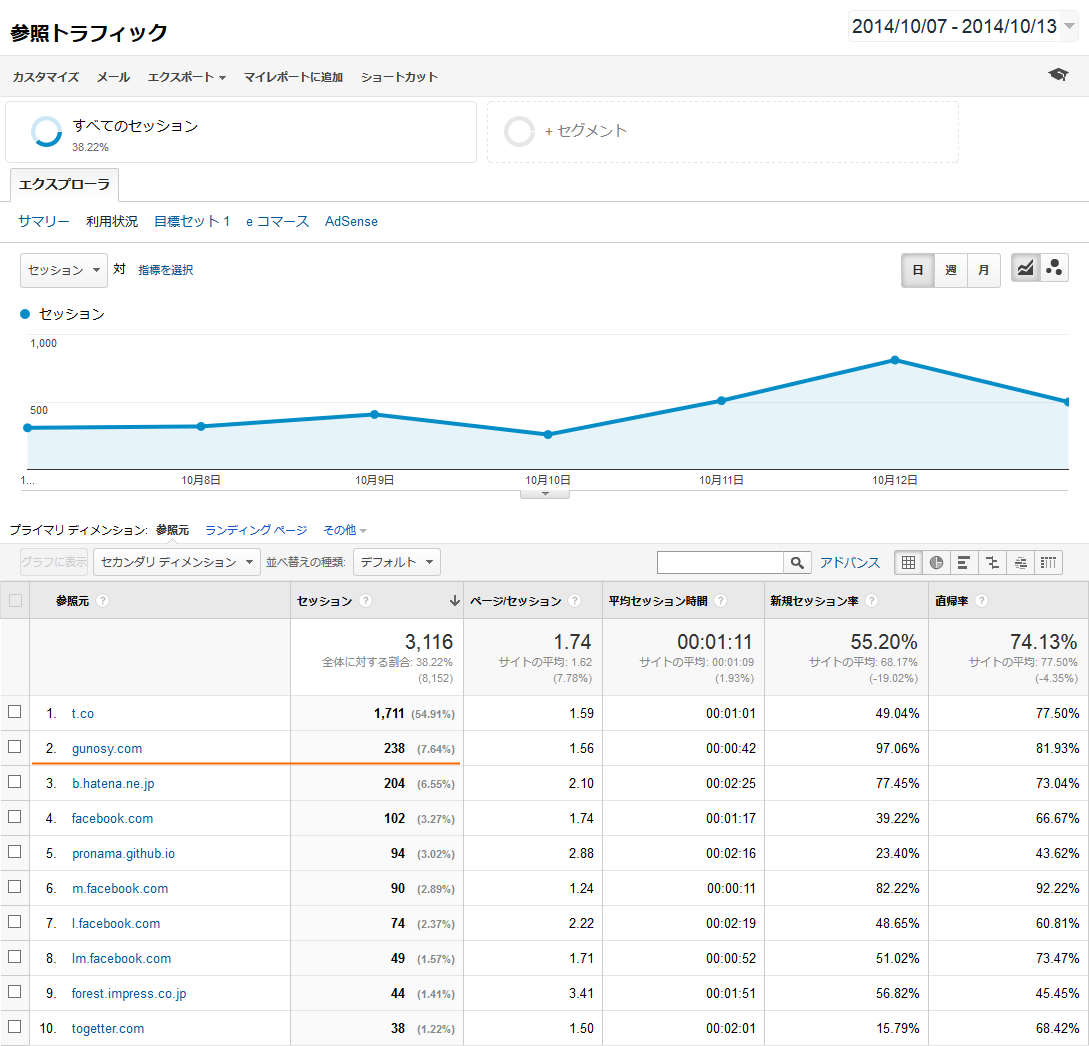Switch to the AdSense tab
The image size is (1089, 1046).
(x=351, y=221)
